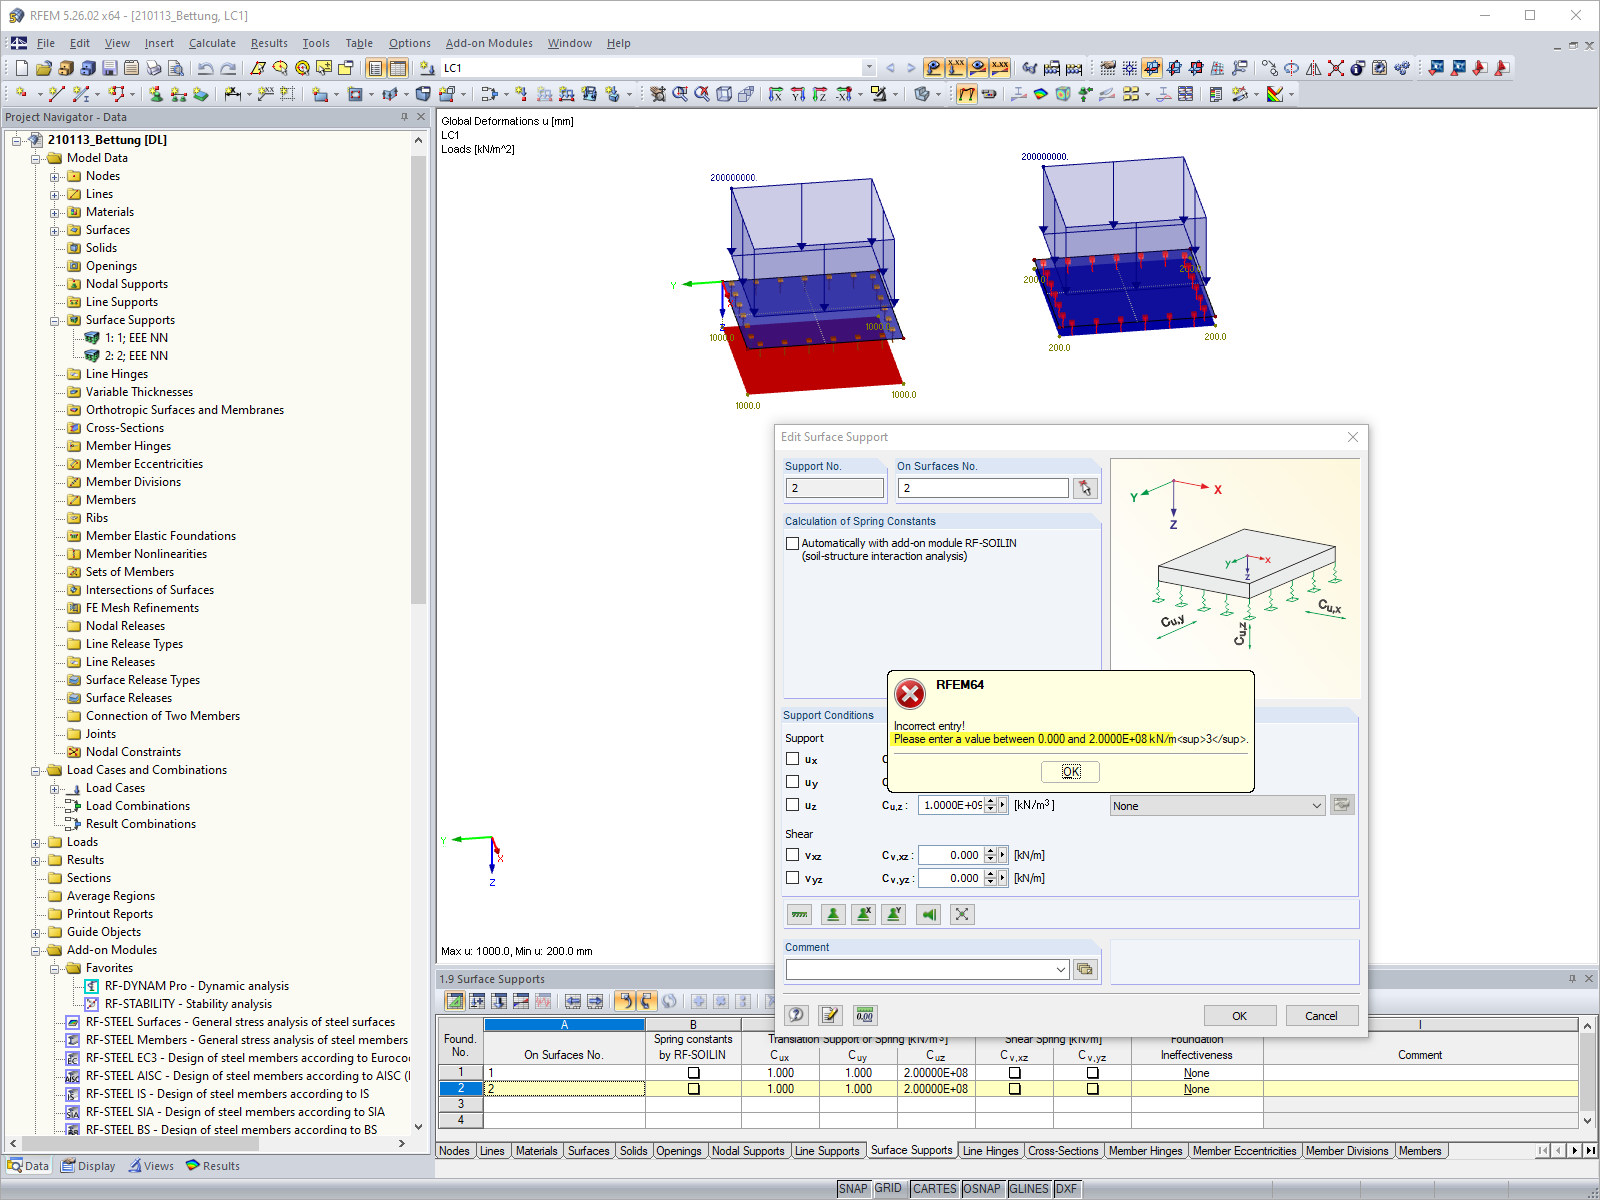Click the help question mark icon in dialog
Viewport: 1600px width, 1200px height.
(796, 1015)
